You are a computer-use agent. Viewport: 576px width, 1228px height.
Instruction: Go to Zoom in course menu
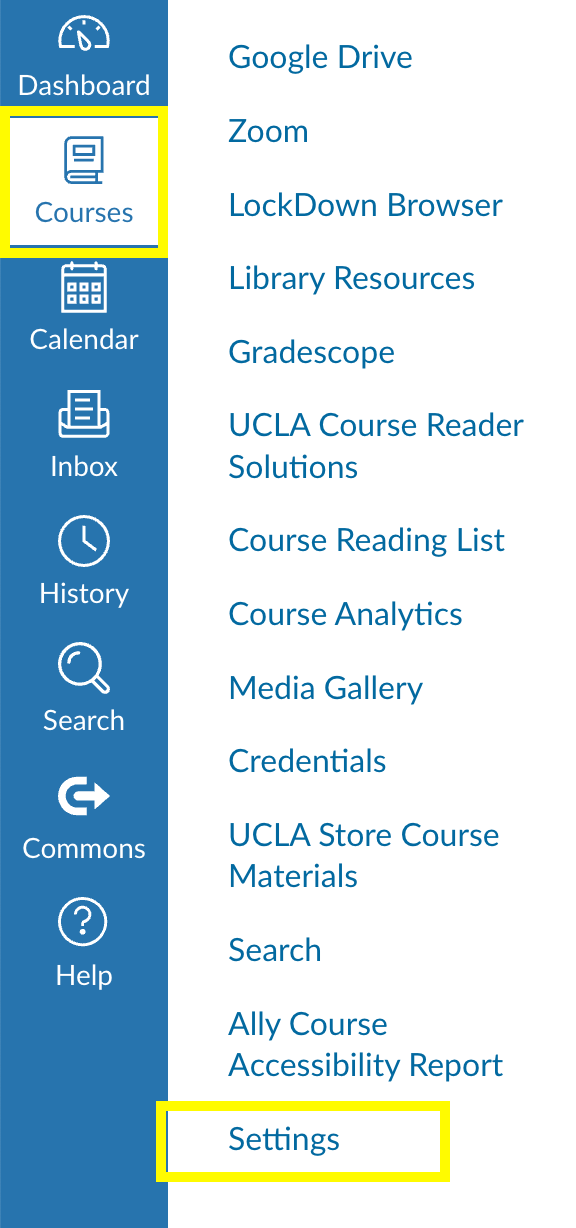(268, 131)
